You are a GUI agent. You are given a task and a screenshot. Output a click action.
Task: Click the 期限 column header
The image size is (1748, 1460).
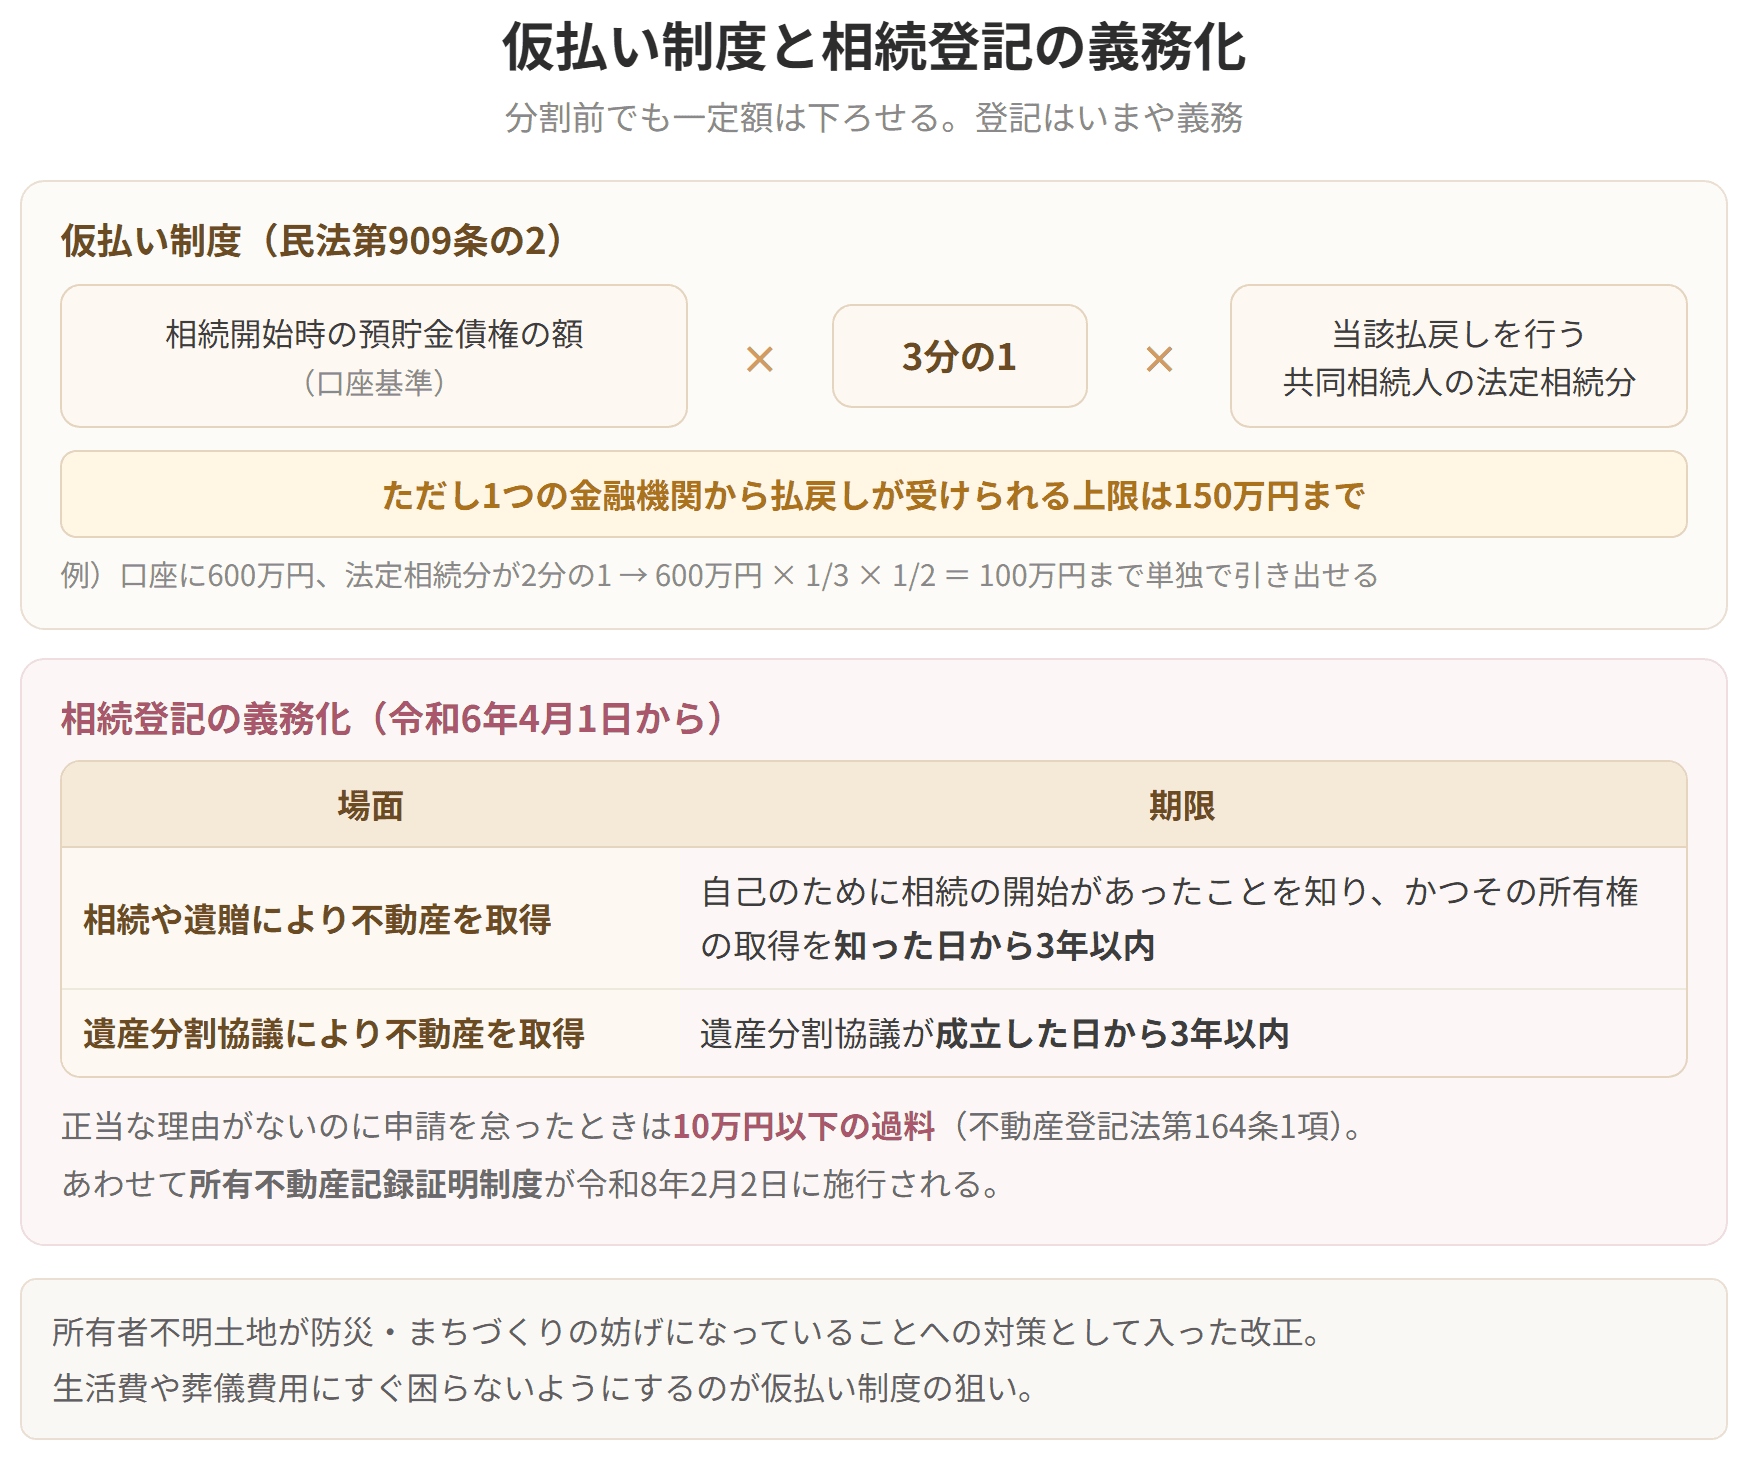pos(1182,805)
